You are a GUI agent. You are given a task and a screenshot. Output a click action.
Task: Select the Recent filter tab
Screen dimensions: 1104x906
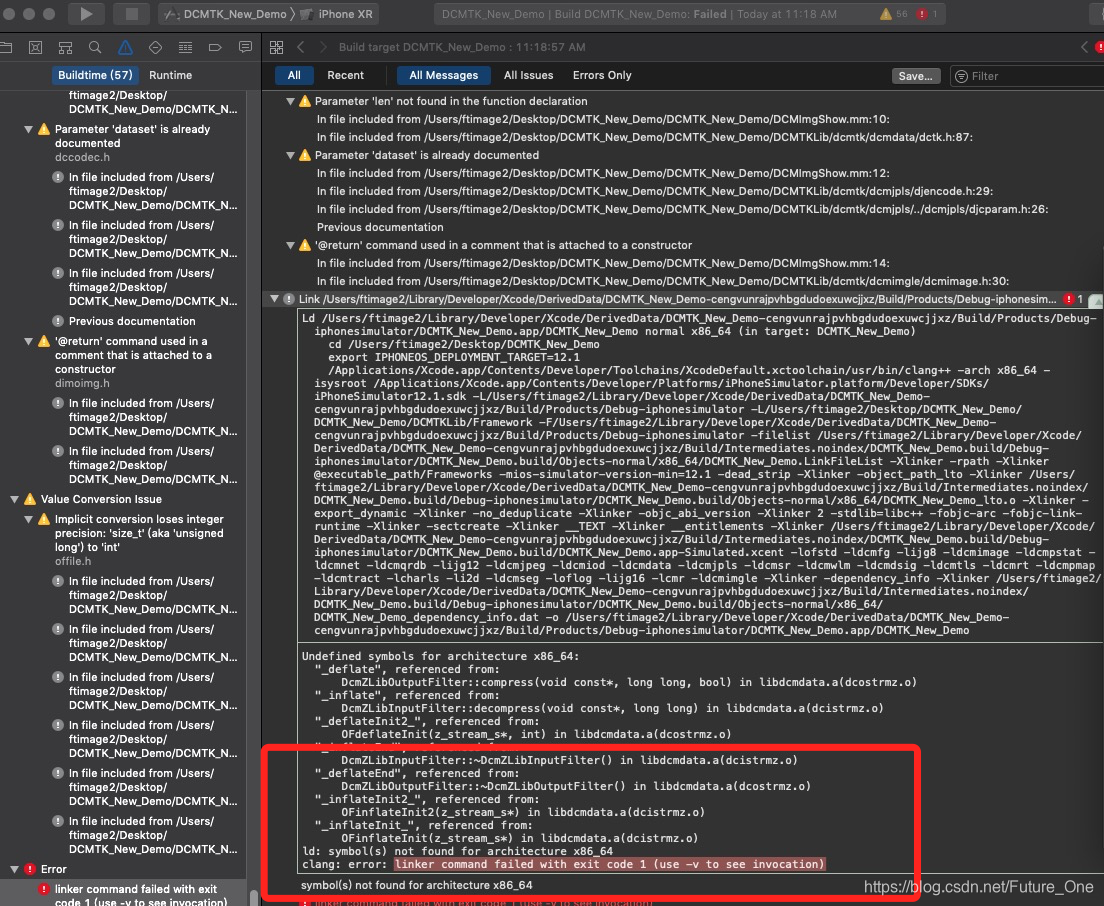345,75
